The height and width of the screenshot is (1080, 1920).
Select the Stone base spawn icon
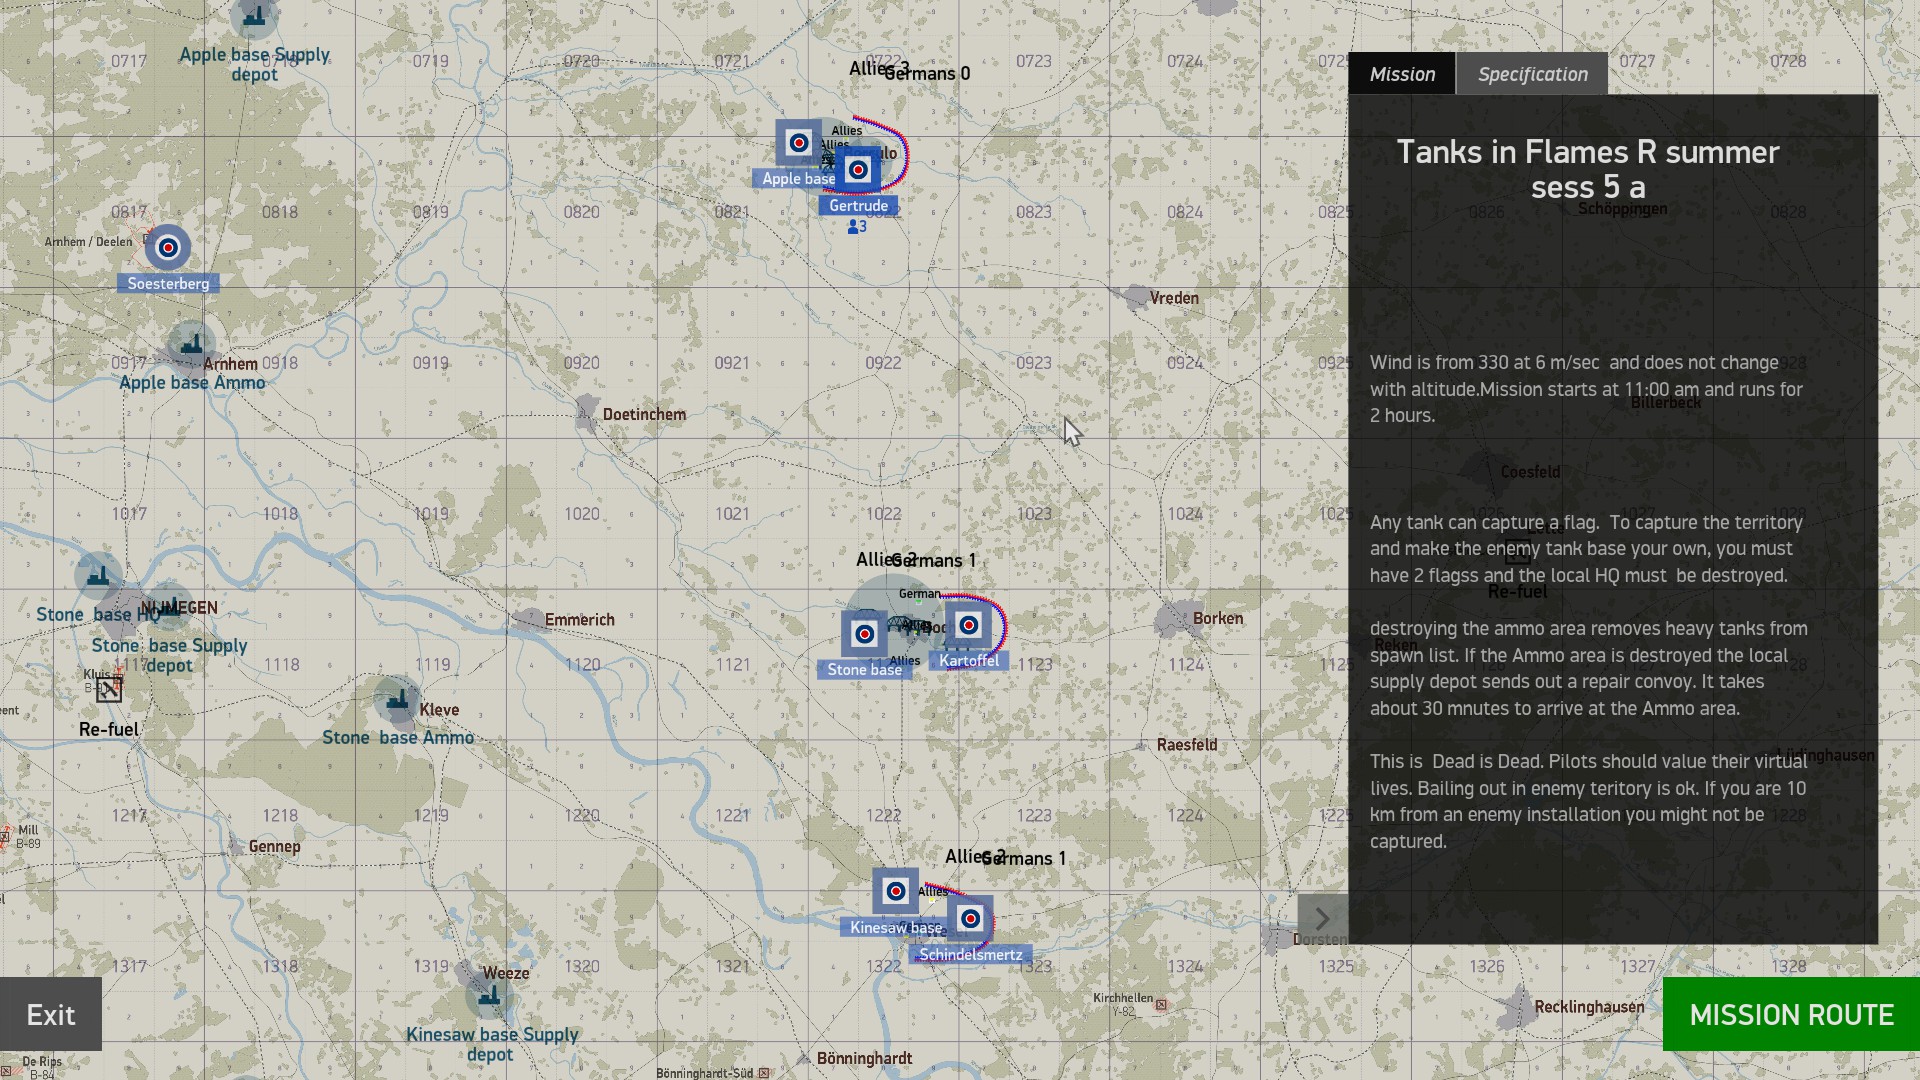[x=865, y=634]
